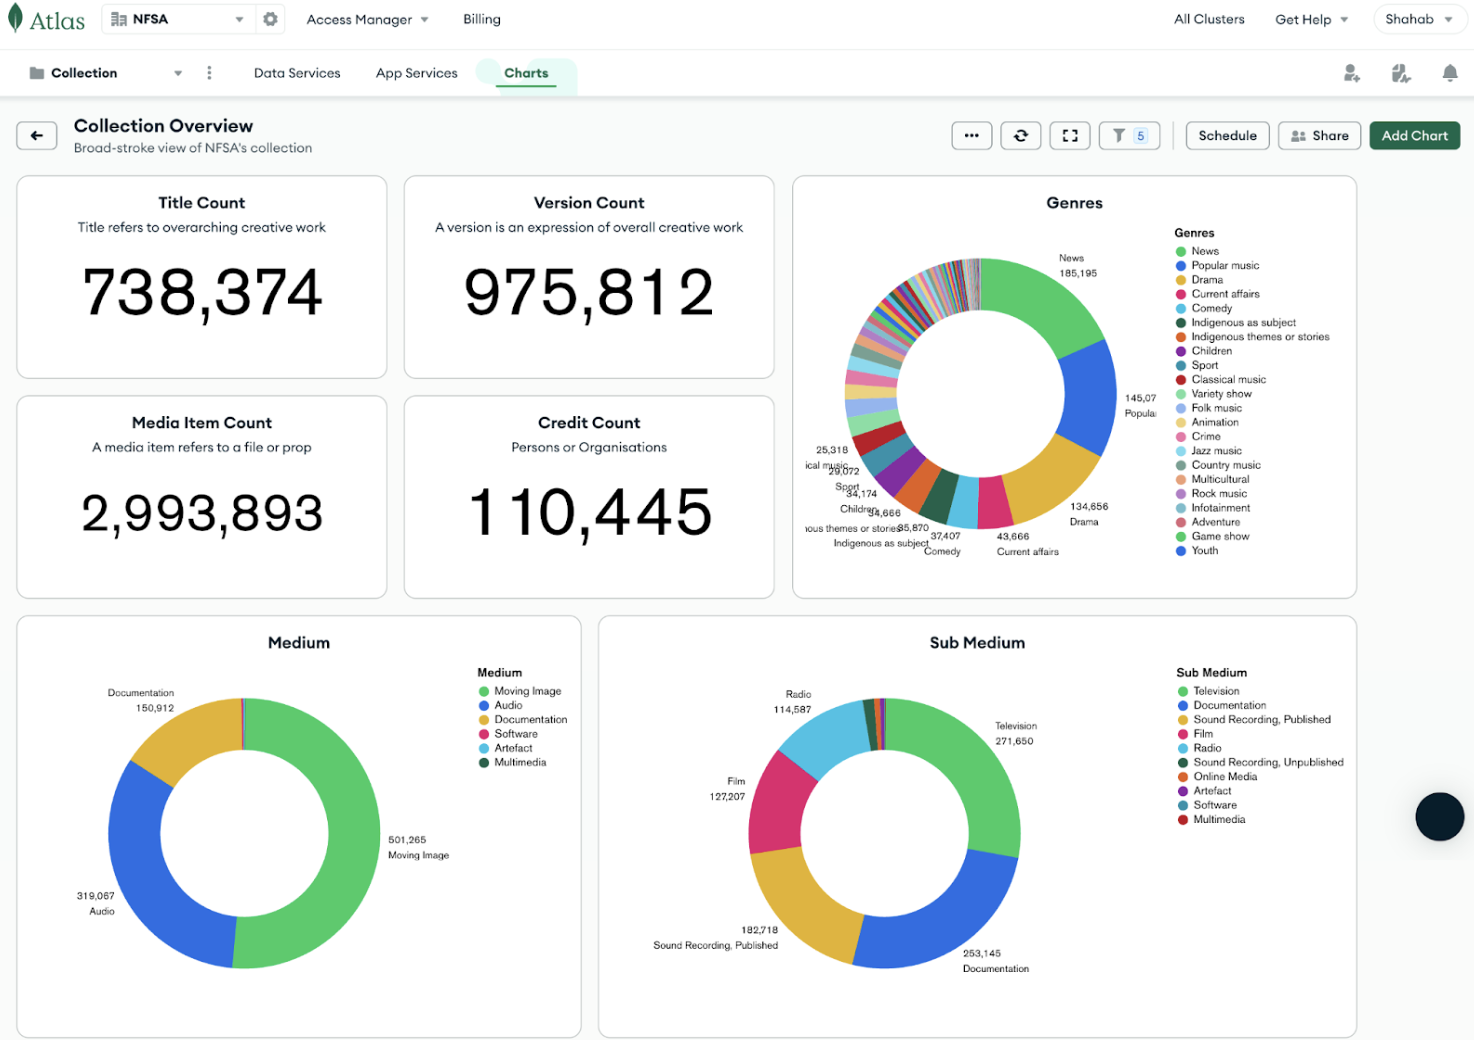Click Moving Image legend swatch in Medium
Image resolution: width=1474 pixels, height=1040 pixels.
point(484,691)
